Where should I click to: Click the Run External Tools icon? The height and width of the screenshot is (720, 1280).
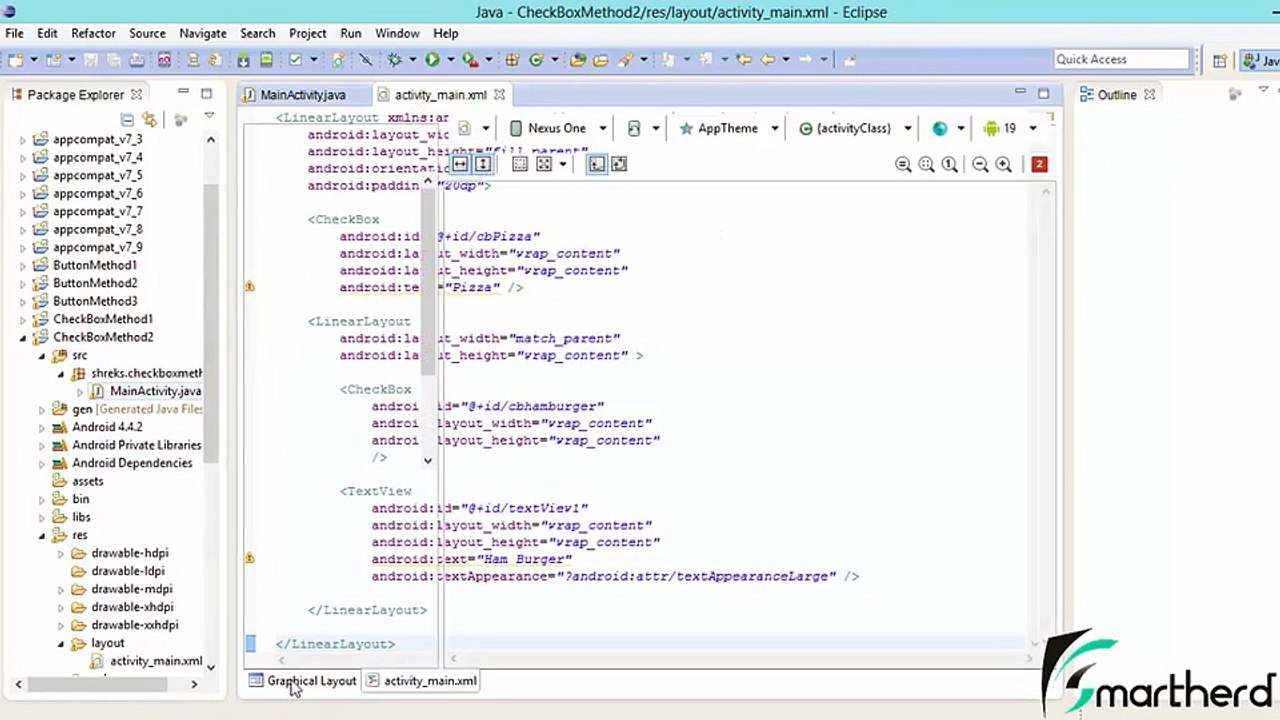(469, 60)
